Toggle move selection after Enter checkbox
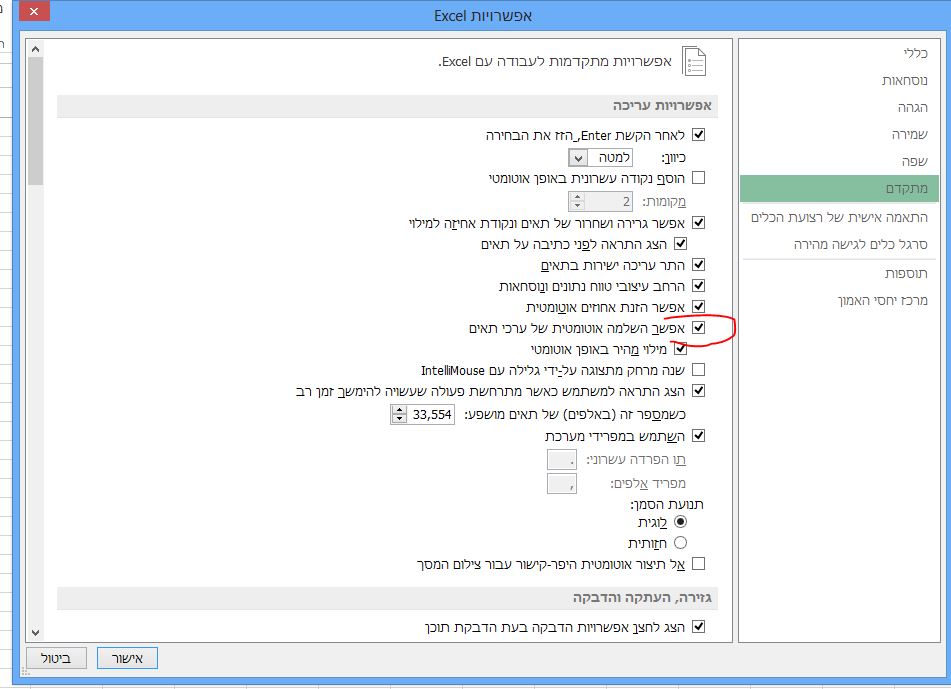The image size is (951, 689). [x=699, y=135]
